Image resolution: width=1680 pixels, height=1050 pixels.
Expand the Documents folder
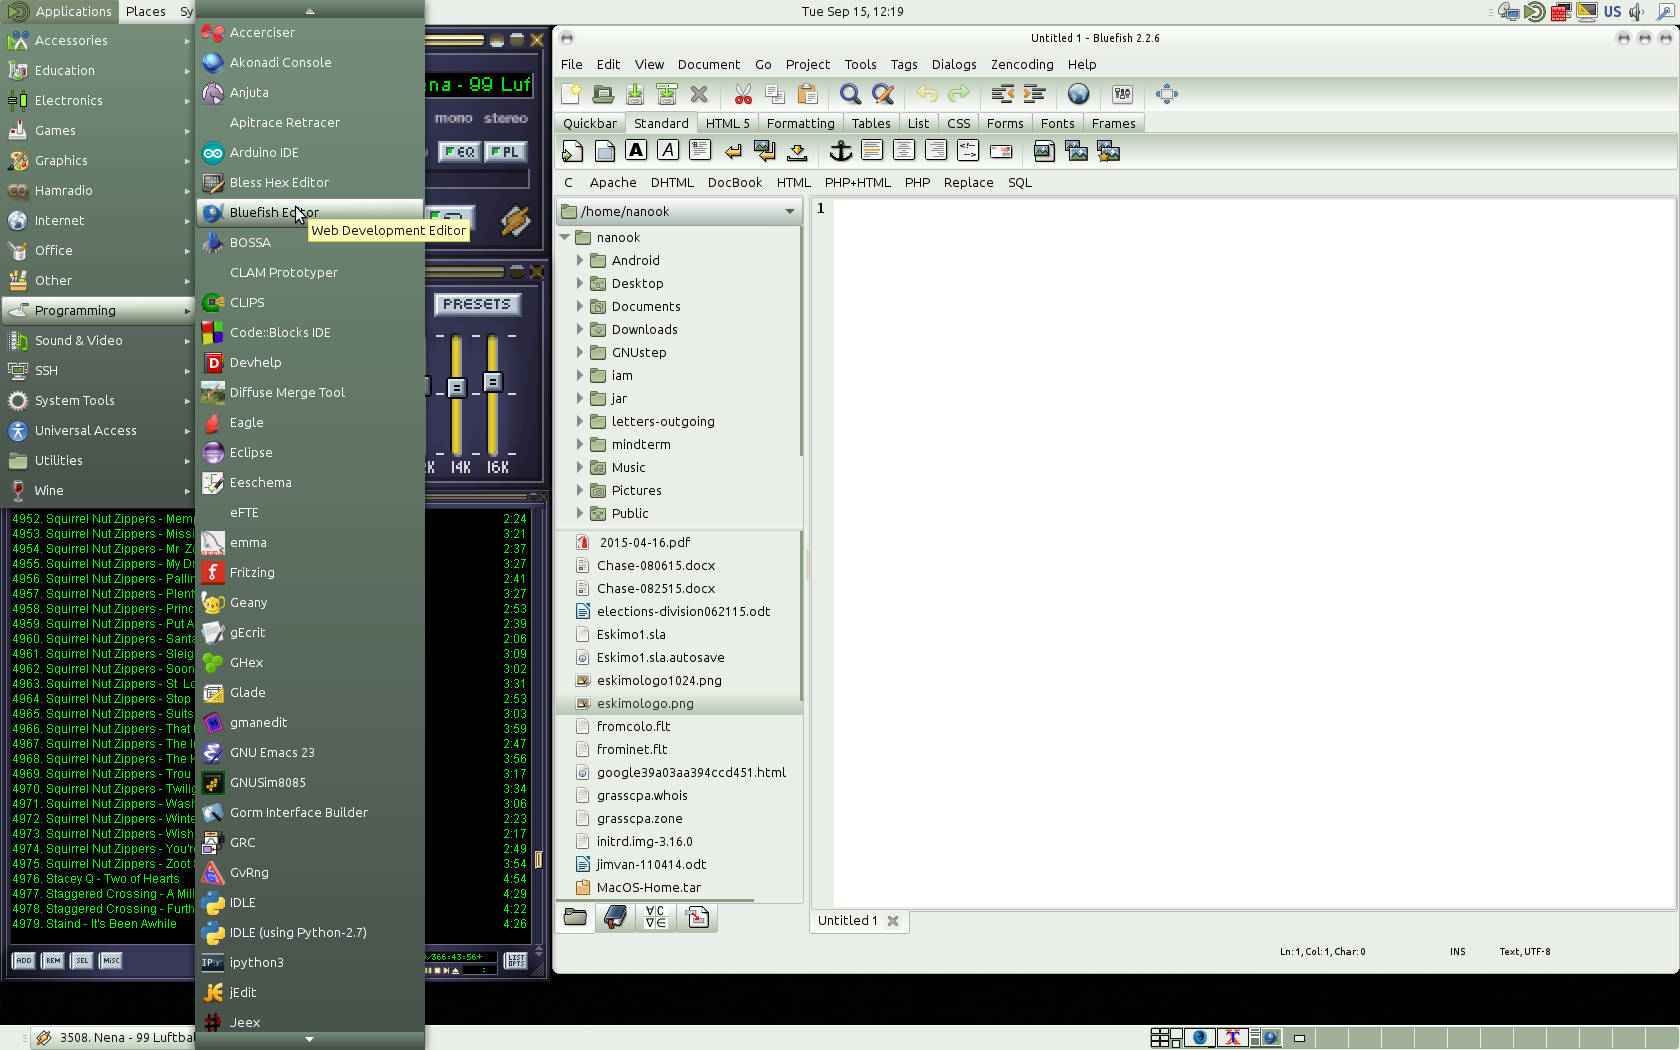click(579, 306)
